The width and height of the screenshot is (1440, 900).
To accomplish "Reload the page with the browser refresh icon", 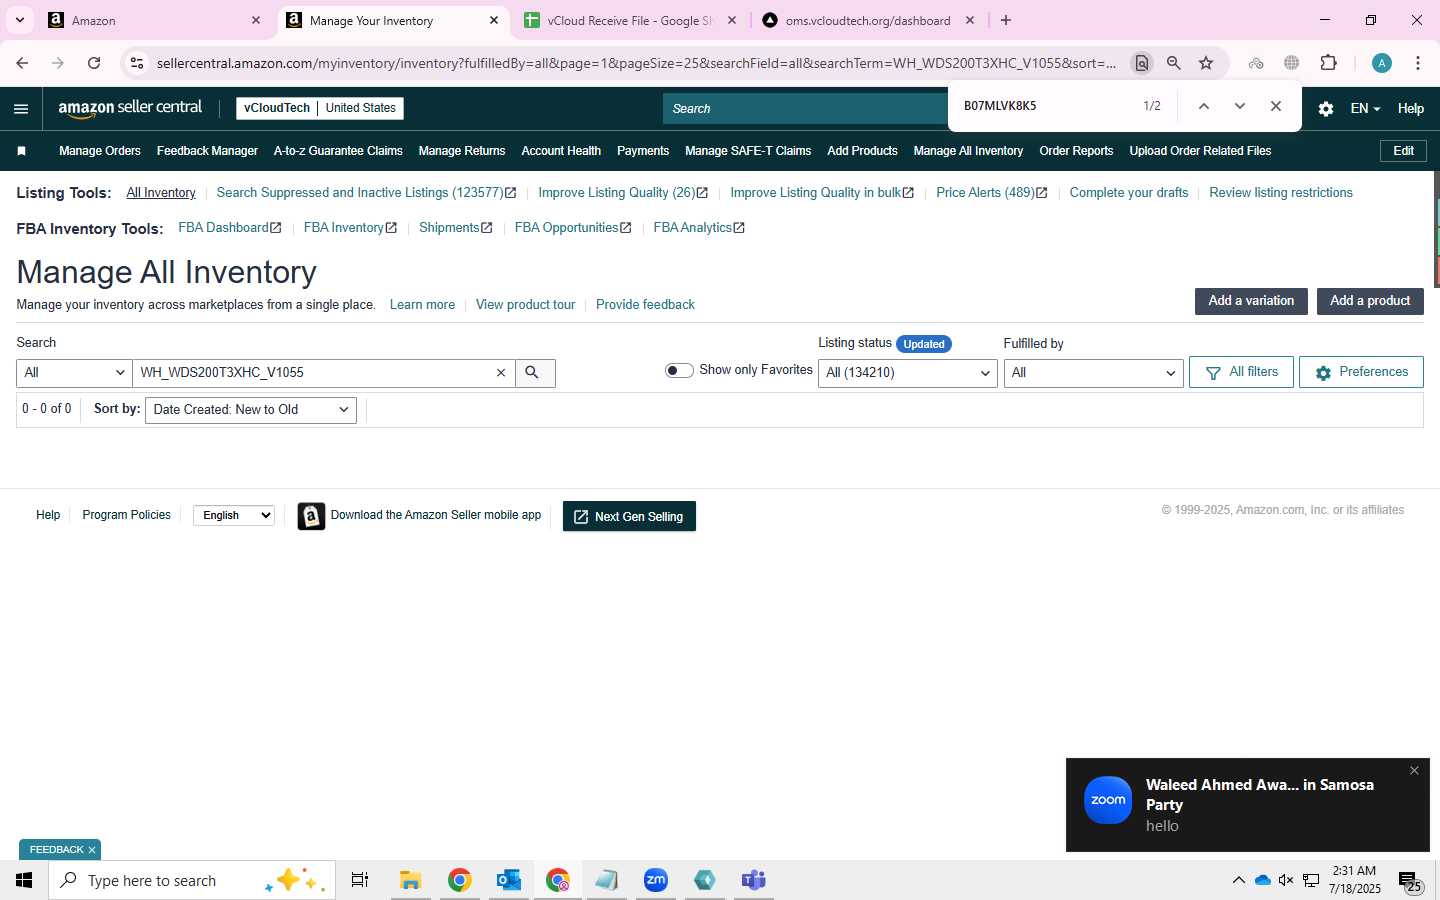I will point(94,63).
